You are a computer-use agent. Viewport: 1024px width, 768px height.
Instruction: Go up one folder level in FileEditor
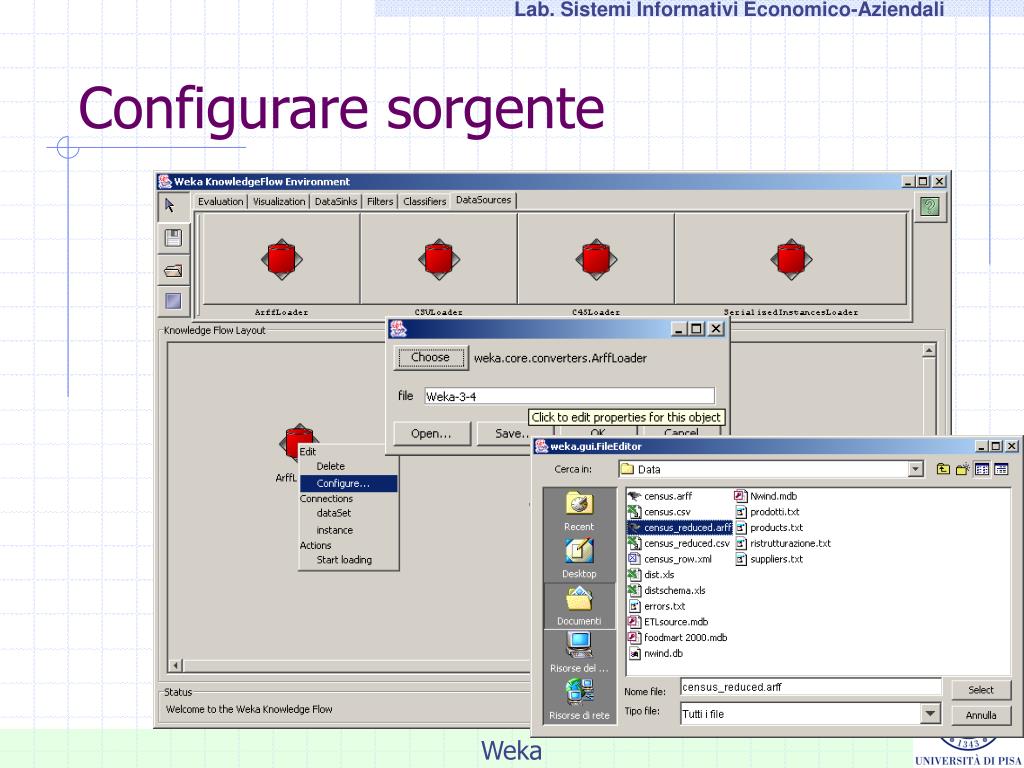click(943, 469)
